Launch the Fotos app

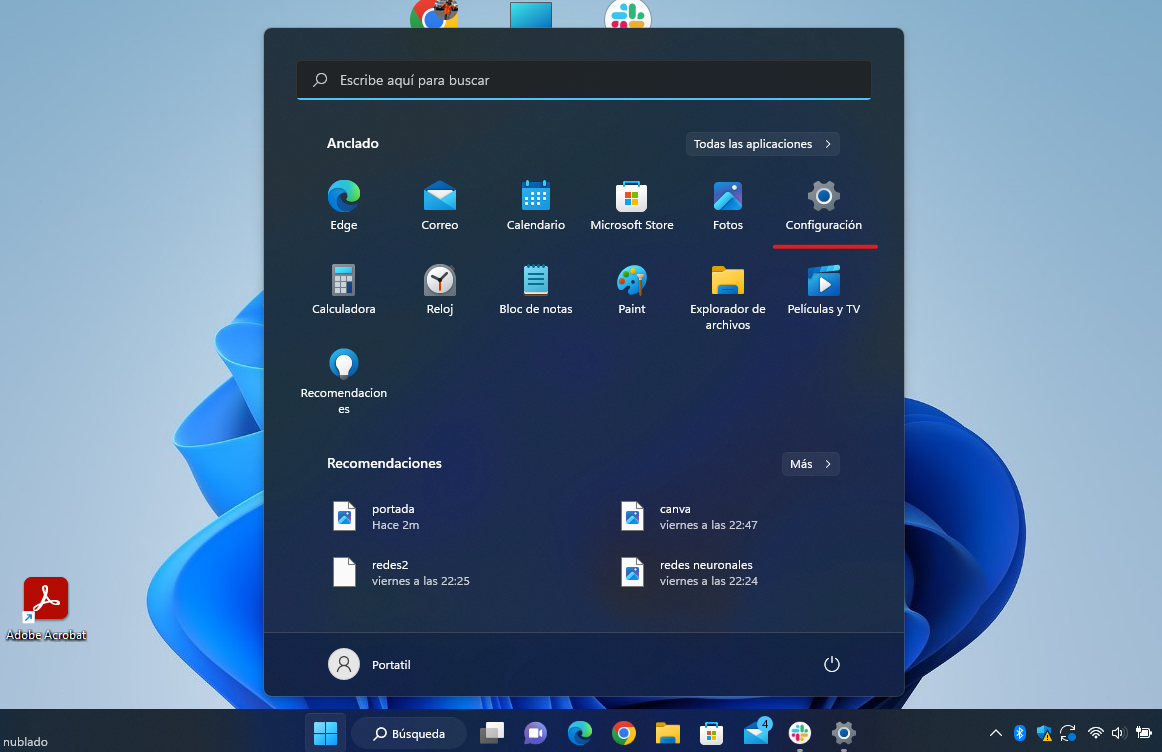tap(728, 205)
